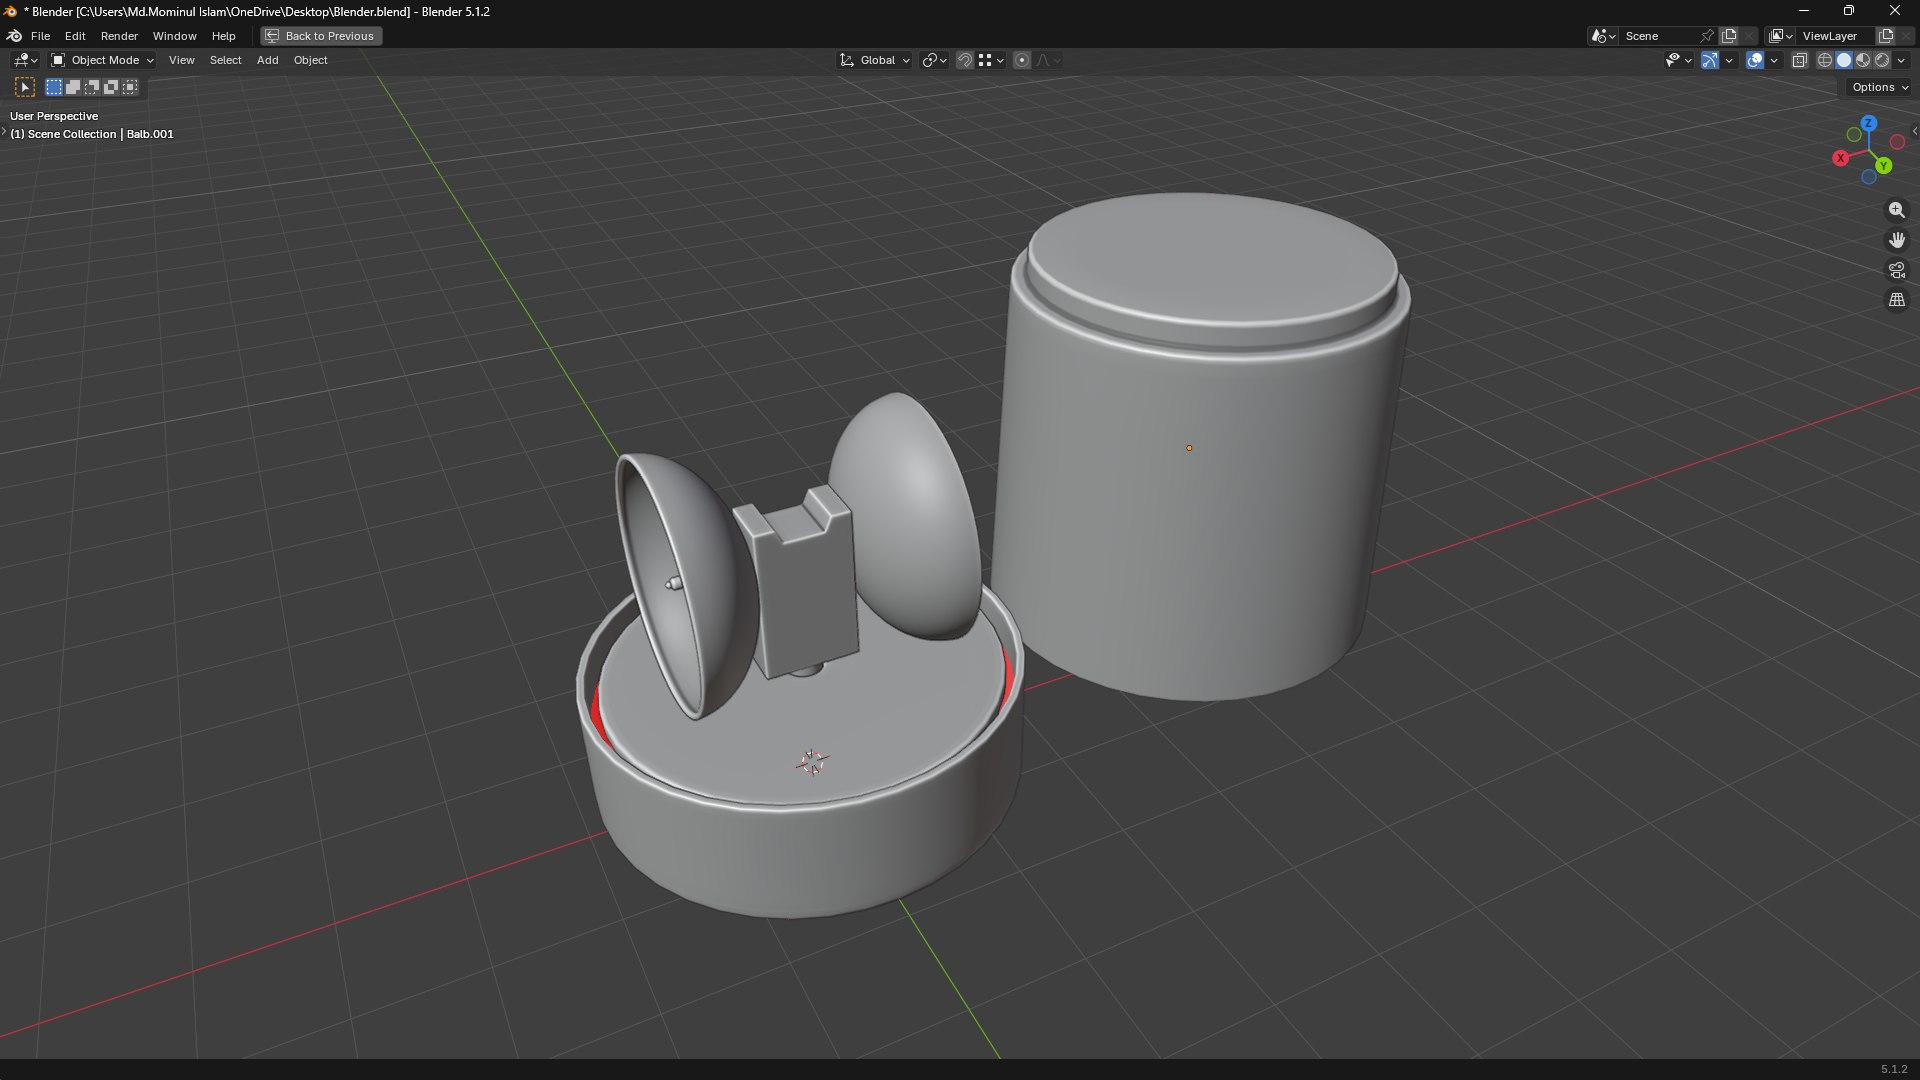Screen dimensions: 1920x1080
Task: Click the pan view hand icon
Action: pyautogui.click(x=1896, y=240)
